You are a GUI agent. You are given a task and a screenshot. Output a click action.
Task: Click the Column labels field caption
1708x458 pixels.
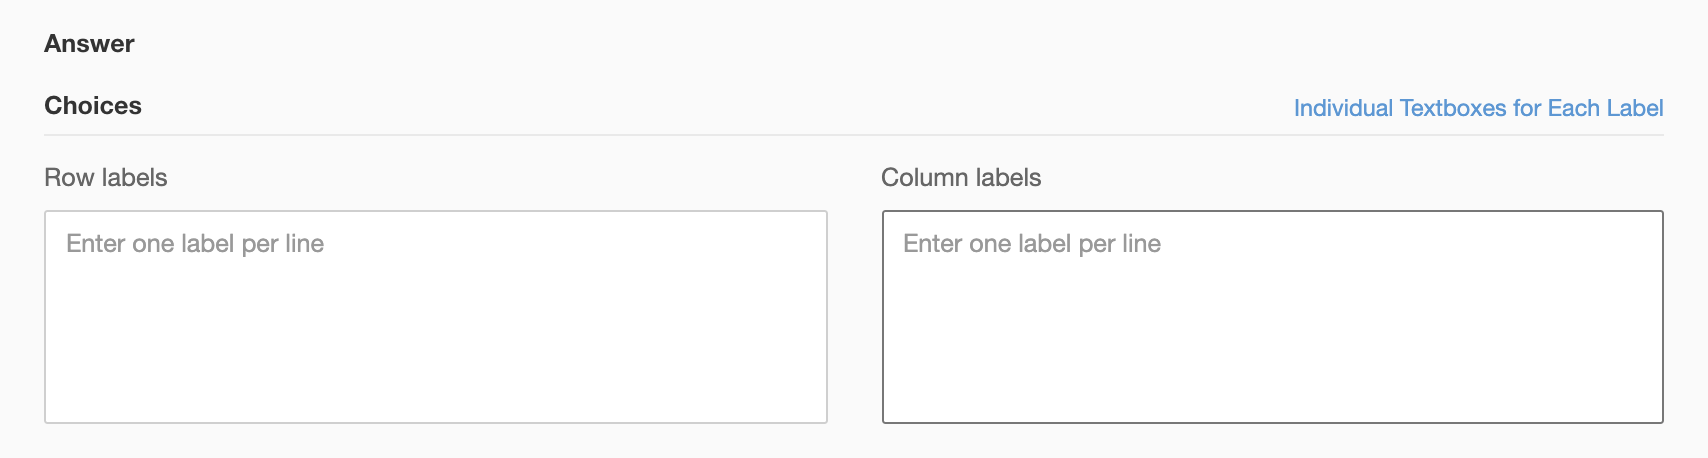pyautogui.click(x=961, y=177)
